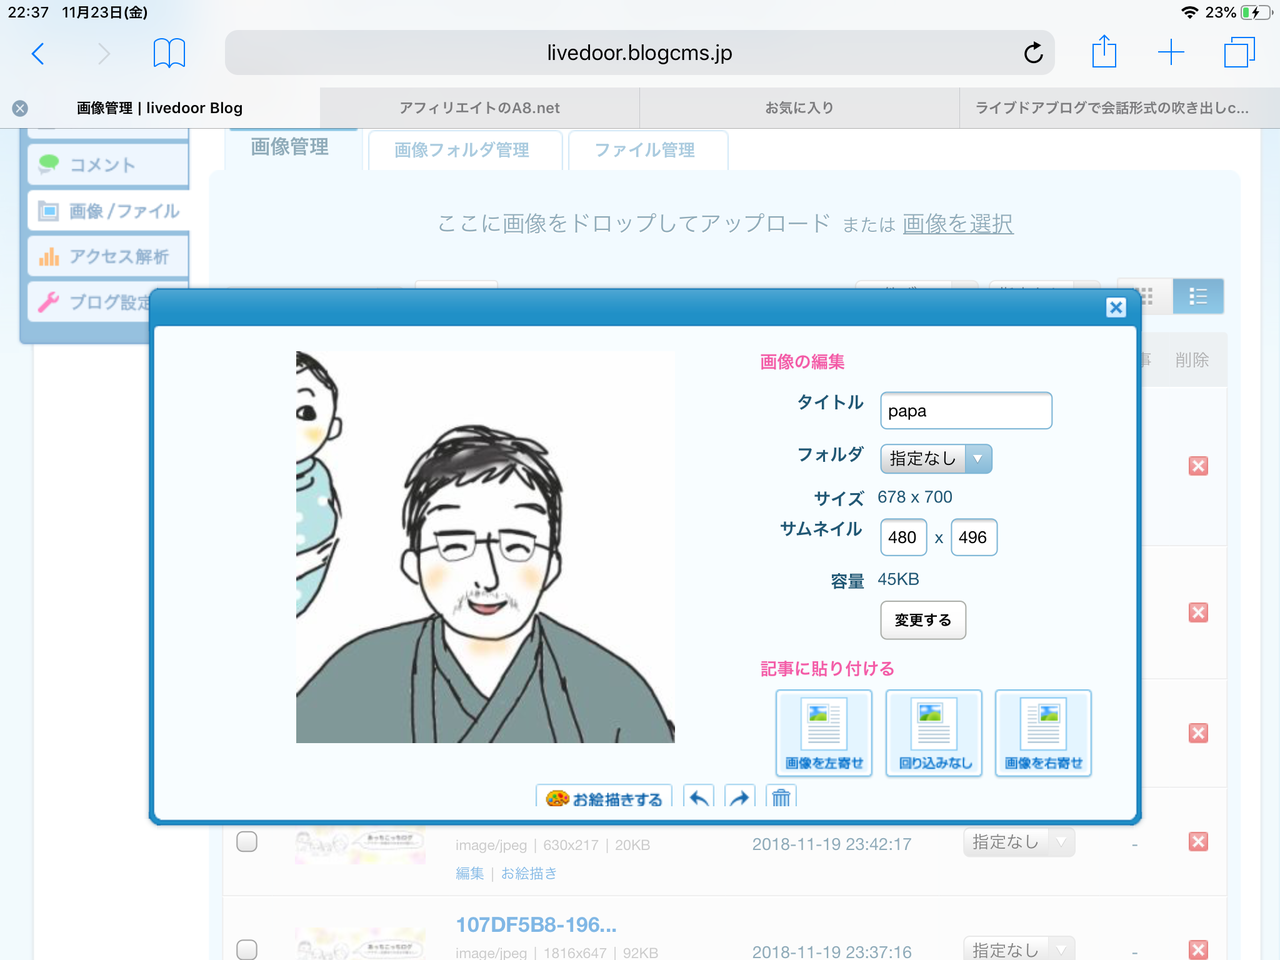
Task: Delete the 23:37:16 image row
Action: (1198, 949)
